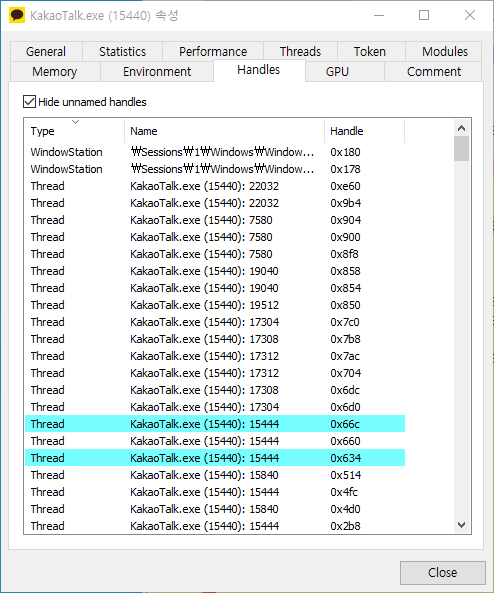Screen dimensions: 494x593
Task: Sort by the Type column header
Action: coord(75,131)
